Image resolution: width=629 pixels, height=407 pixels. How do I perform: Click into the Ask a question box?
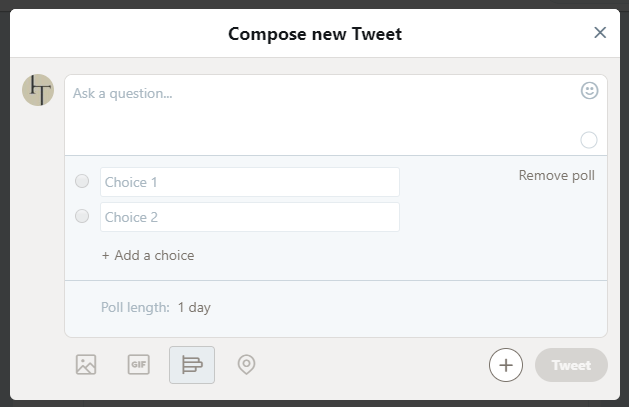click(321, 115)
